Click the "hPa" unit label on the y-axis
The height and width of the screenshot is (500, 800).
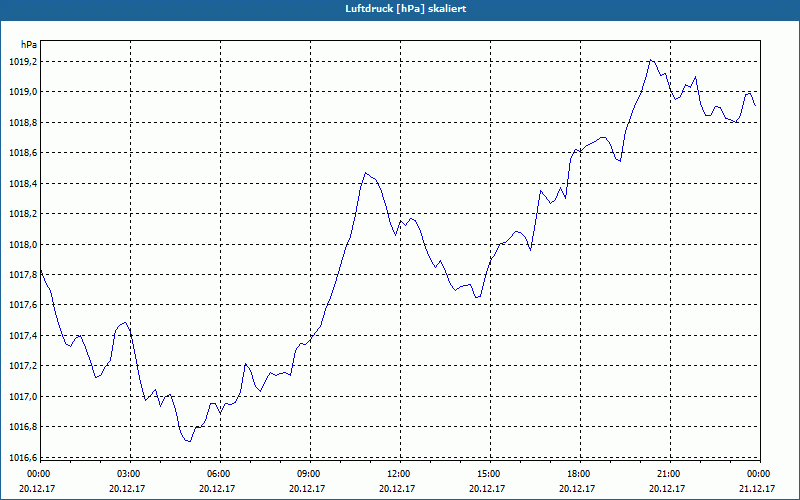(29, 45)
